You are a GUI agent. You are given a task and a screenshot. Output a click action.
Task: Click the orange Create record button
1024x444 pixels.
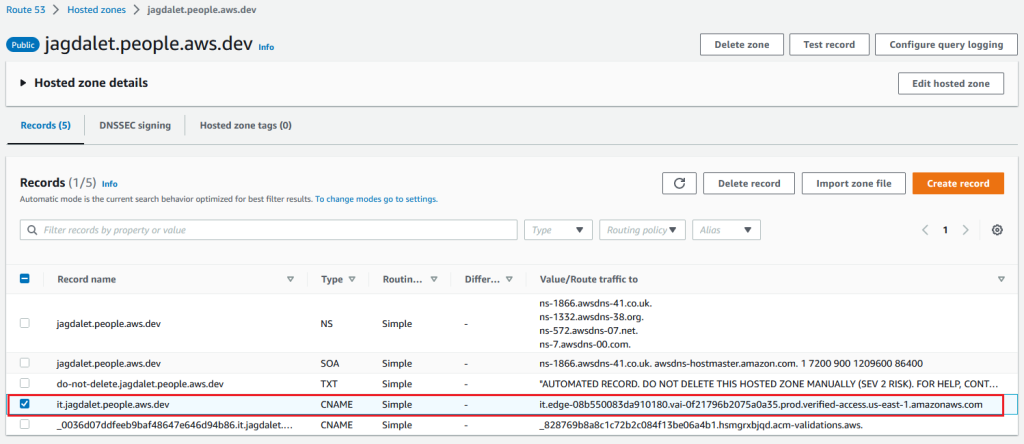[x=958, y=183]
